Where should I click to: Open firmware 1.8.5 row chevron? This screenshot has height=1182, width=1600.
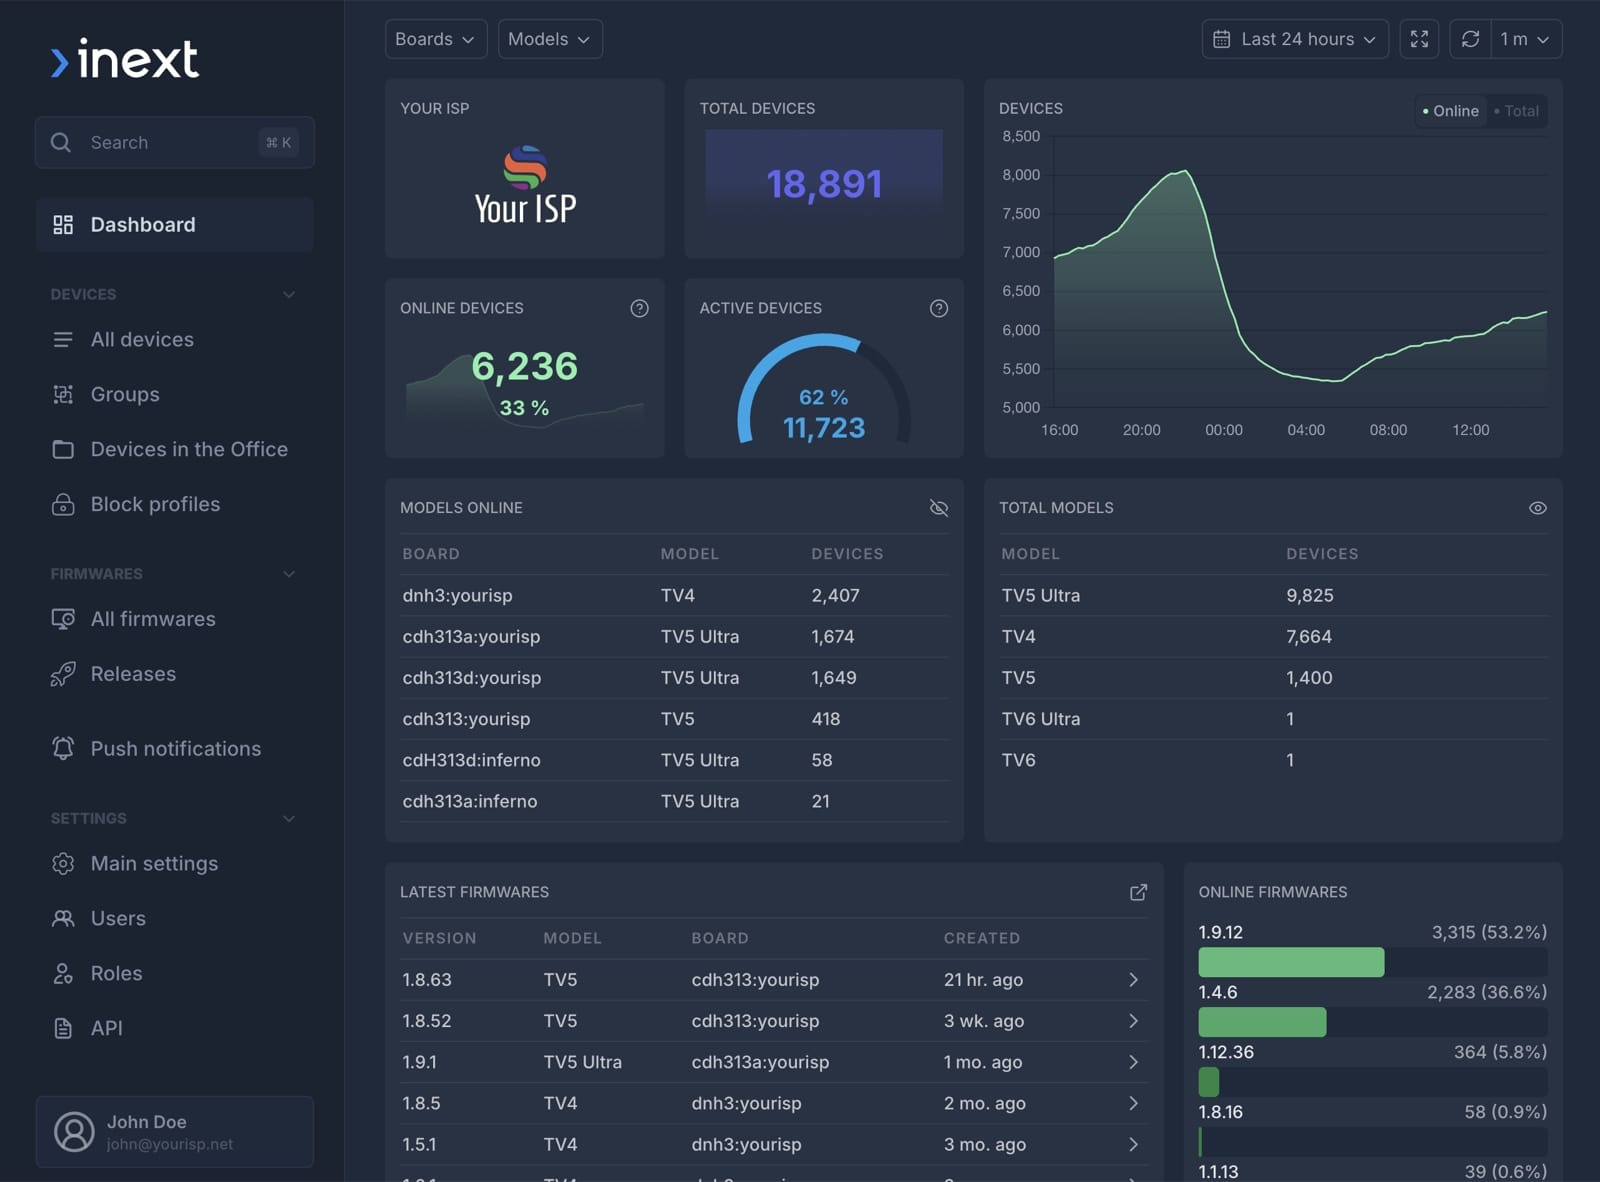tap(1133, 1103)
